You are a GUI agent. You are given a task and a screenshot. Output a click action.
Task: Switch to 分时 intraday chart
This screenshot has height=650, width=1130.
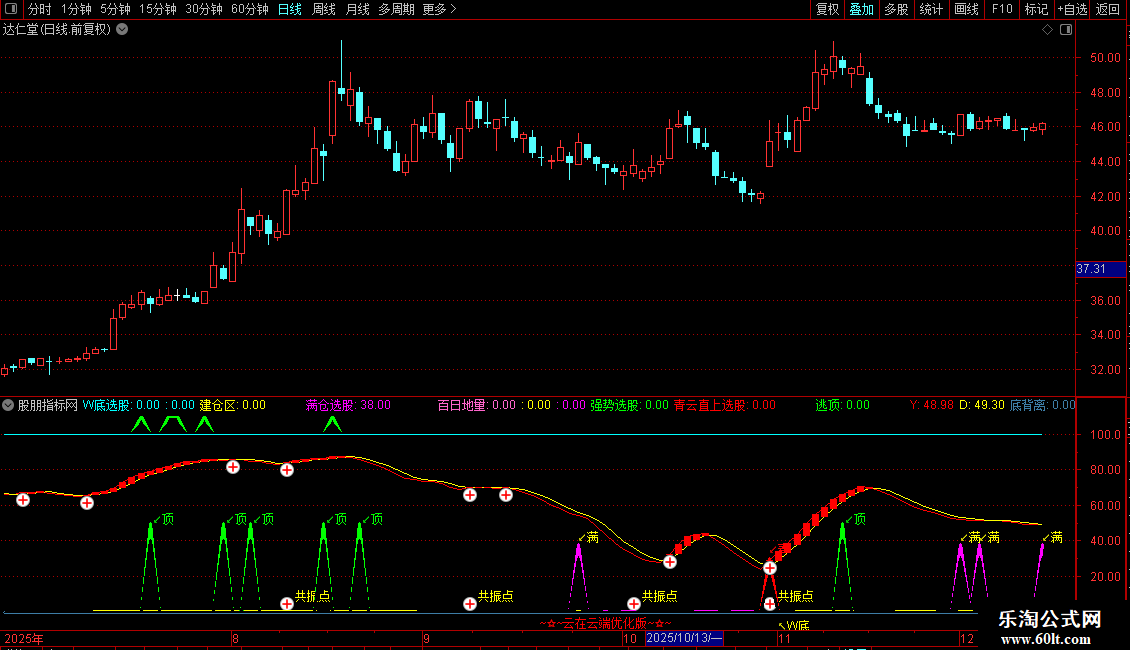[x=40, y=9]
